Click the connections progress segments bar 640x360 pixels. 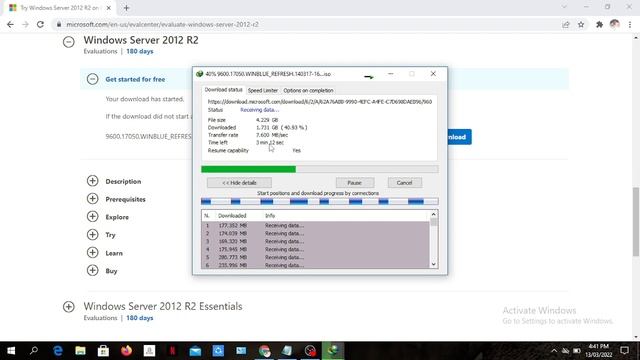(x=320, y=201)
